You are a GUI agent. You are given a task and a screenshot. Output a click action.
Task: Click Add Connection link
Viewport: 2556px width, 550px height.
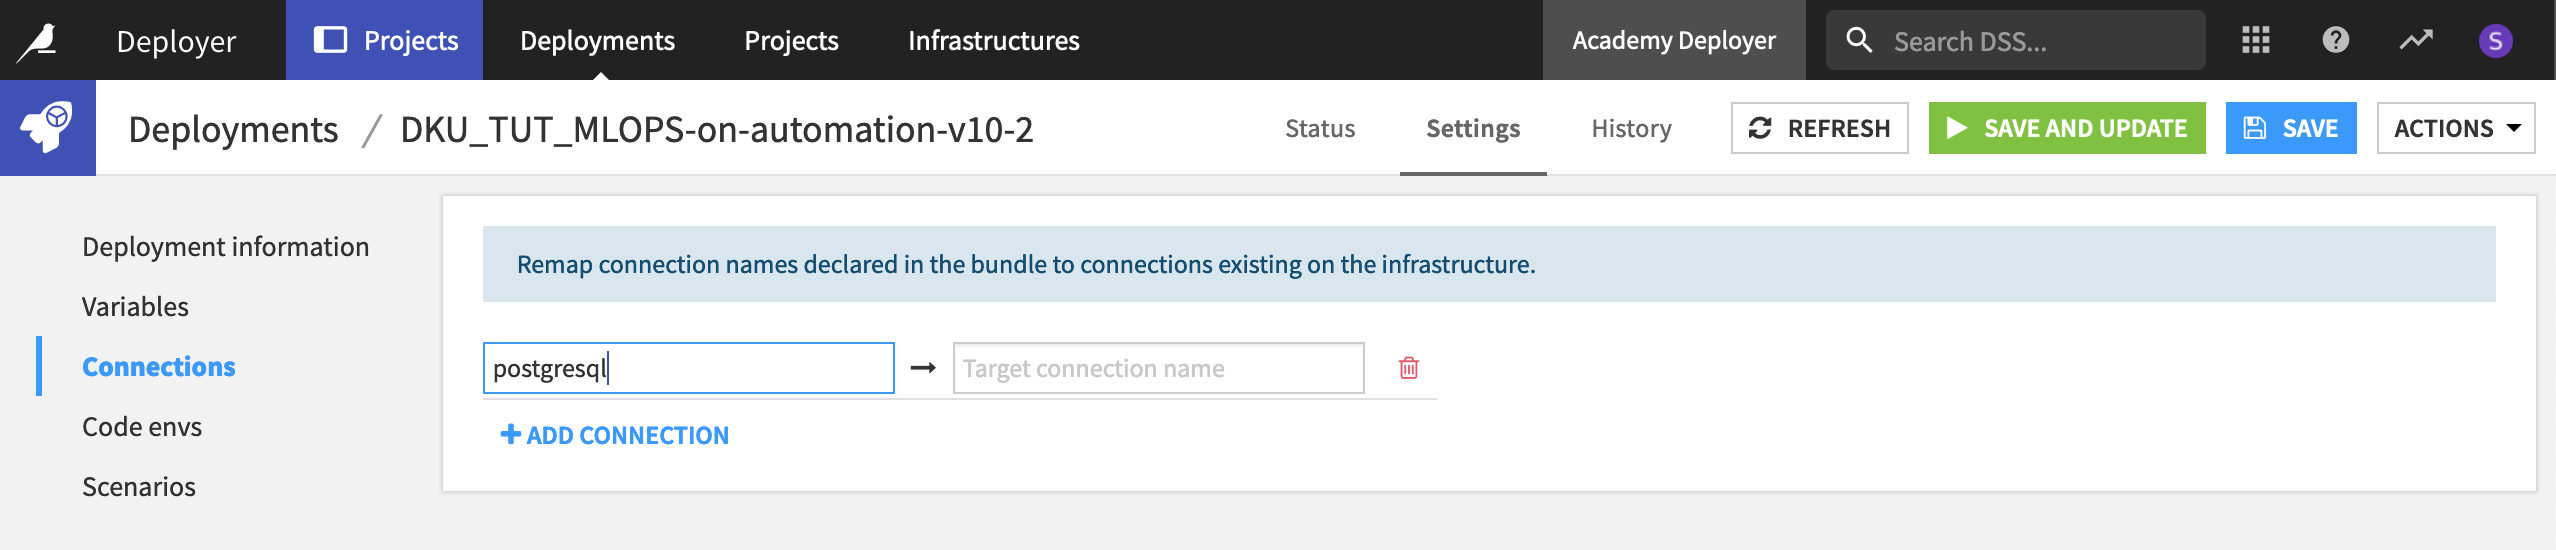click(x=615, y=435)
